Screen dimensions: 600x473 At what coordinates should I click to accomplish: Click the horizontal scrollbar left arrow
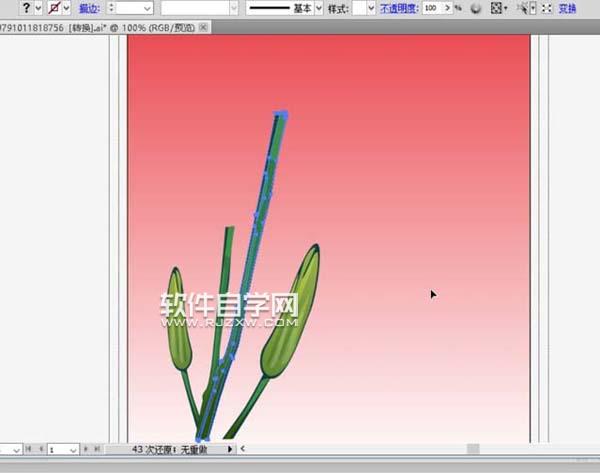243,449
